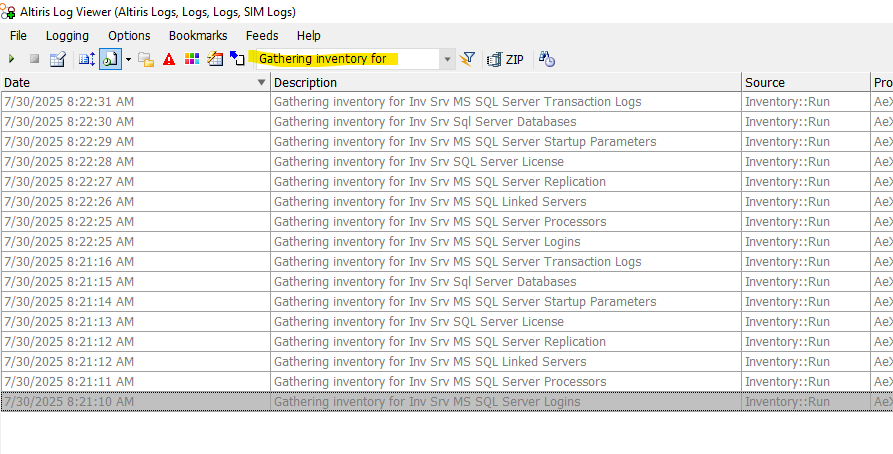Open the File menu
This screenshot has width=893, height=454.
[x=18, y=35]
